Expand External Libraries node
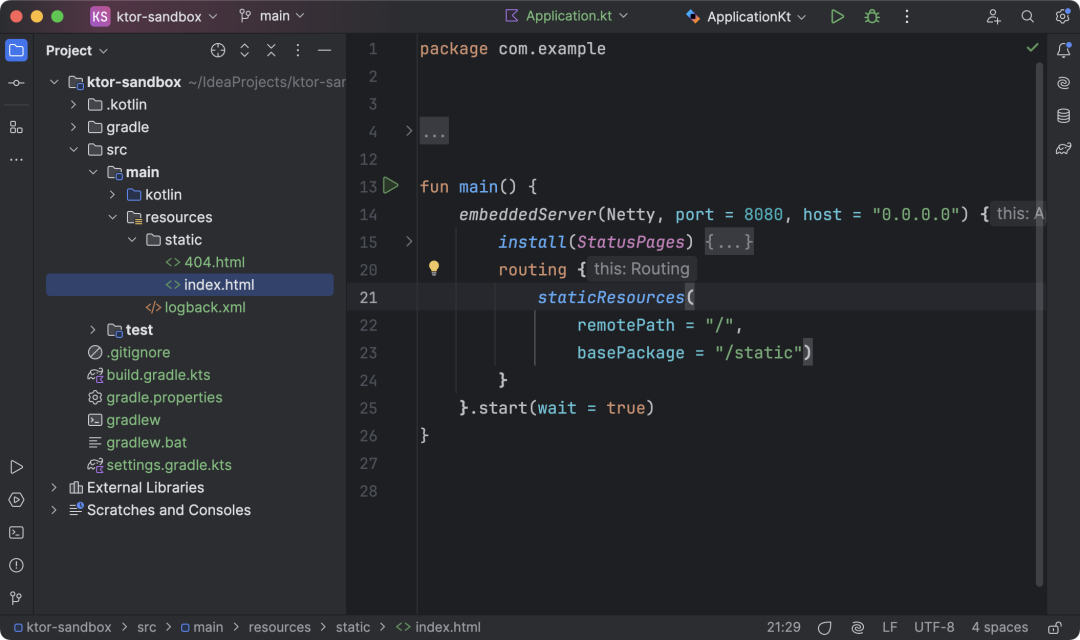Image resolution: width=1080 pixels, height=640 pixels. coord(54,488)
